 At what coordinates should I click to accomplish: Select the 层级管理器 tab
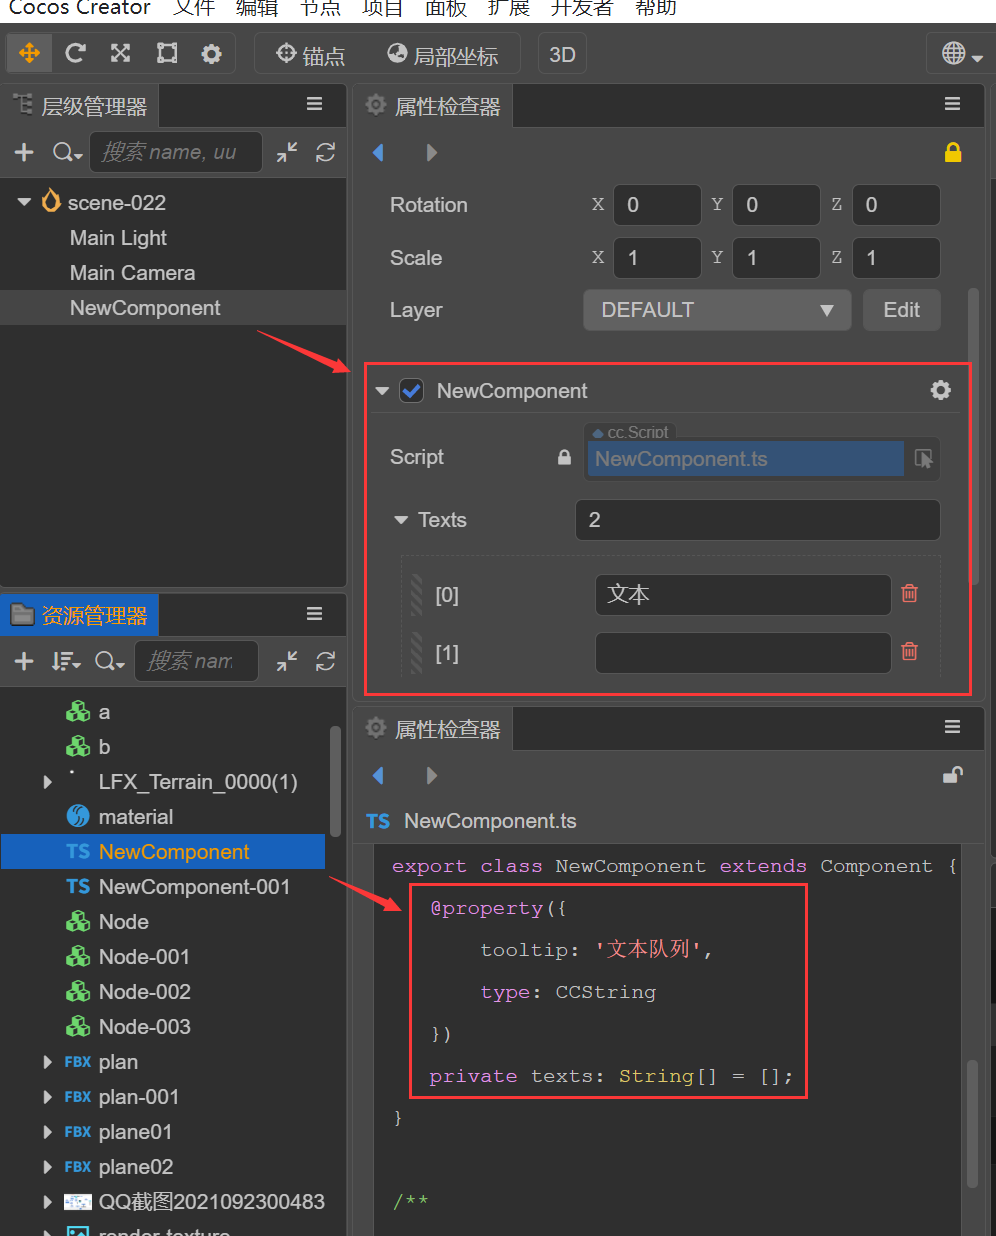click(80, 106)
